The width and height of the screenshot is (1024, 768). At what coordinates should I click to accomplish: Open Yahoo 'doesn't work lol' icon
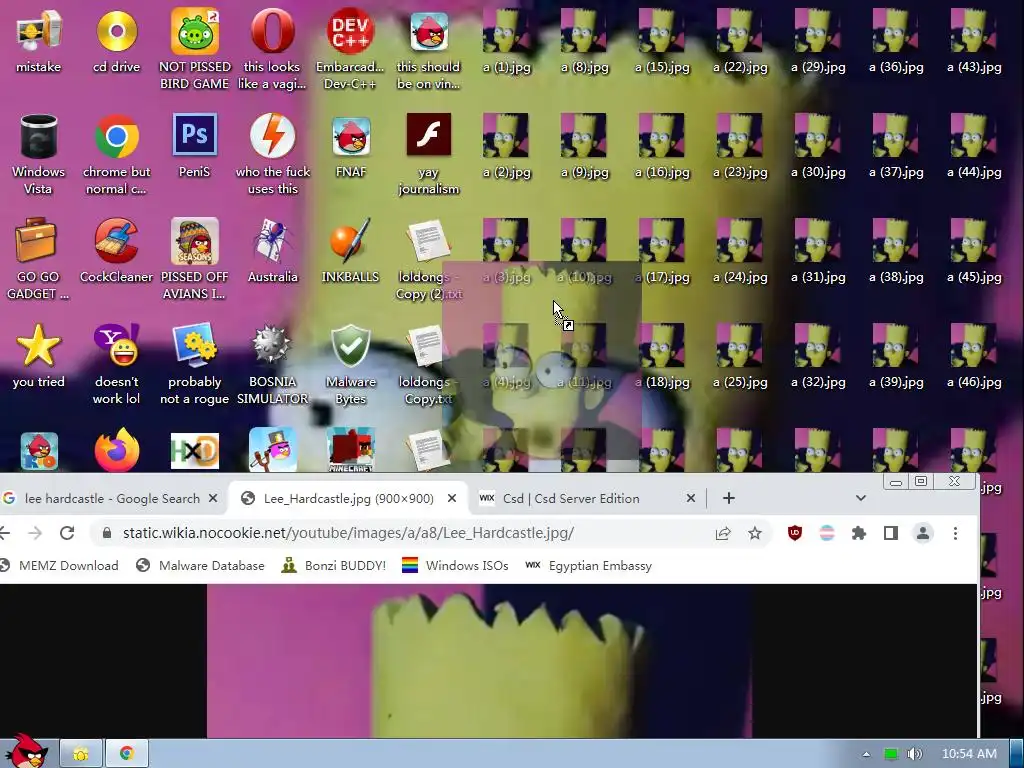(117, 364)
